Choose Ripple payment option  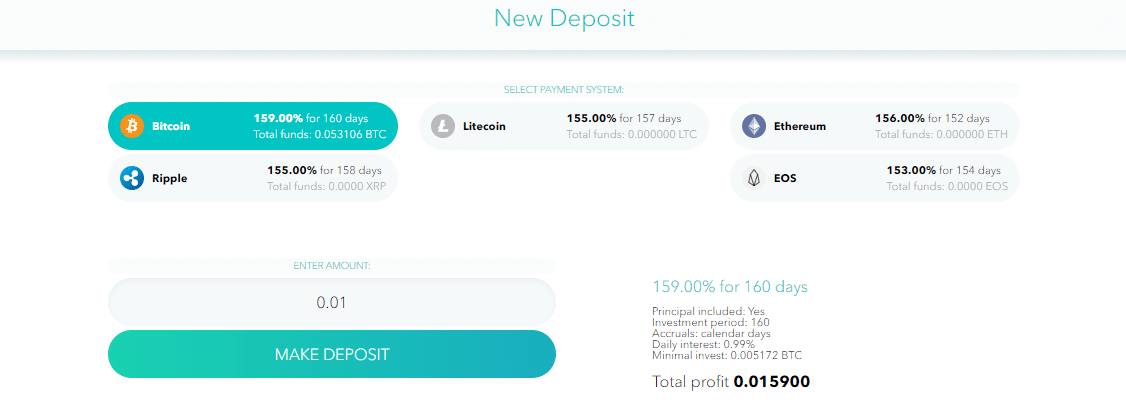click(x=253, y=178)
